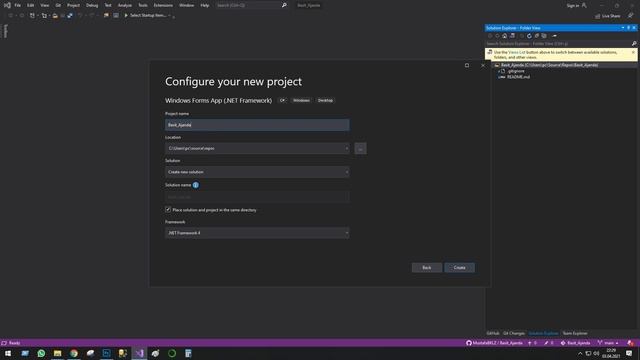Click the Select Startup Item run button

[147, 16]
